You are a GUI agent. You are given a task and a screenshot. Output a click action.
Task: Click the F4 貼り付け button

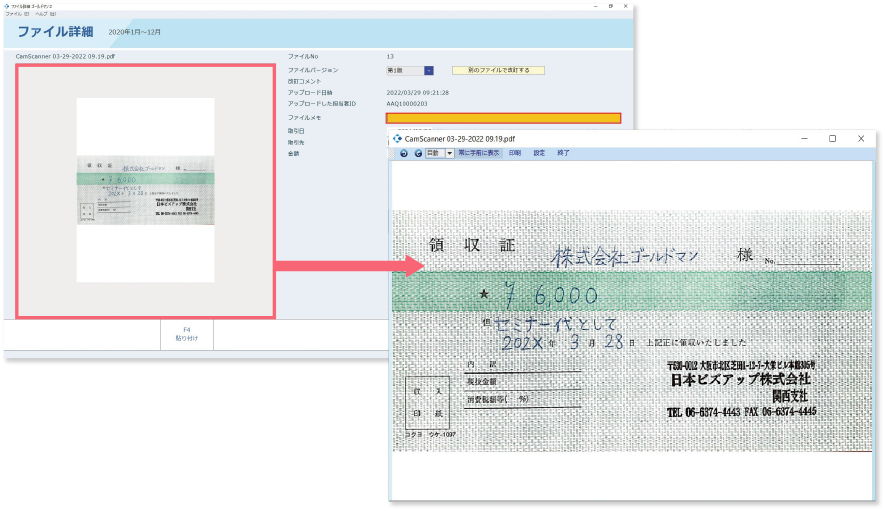pyautogui.click(x=187, y=334)
